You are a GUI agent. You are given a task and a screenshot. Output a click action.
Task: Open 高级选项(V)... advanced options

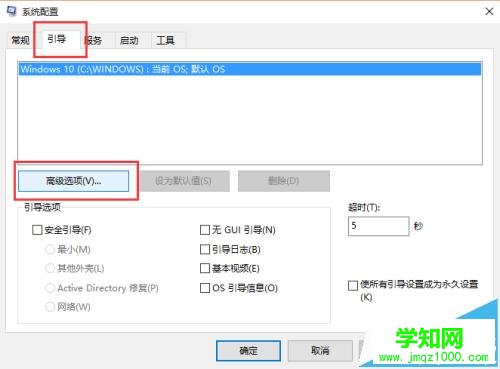(73, 181)
